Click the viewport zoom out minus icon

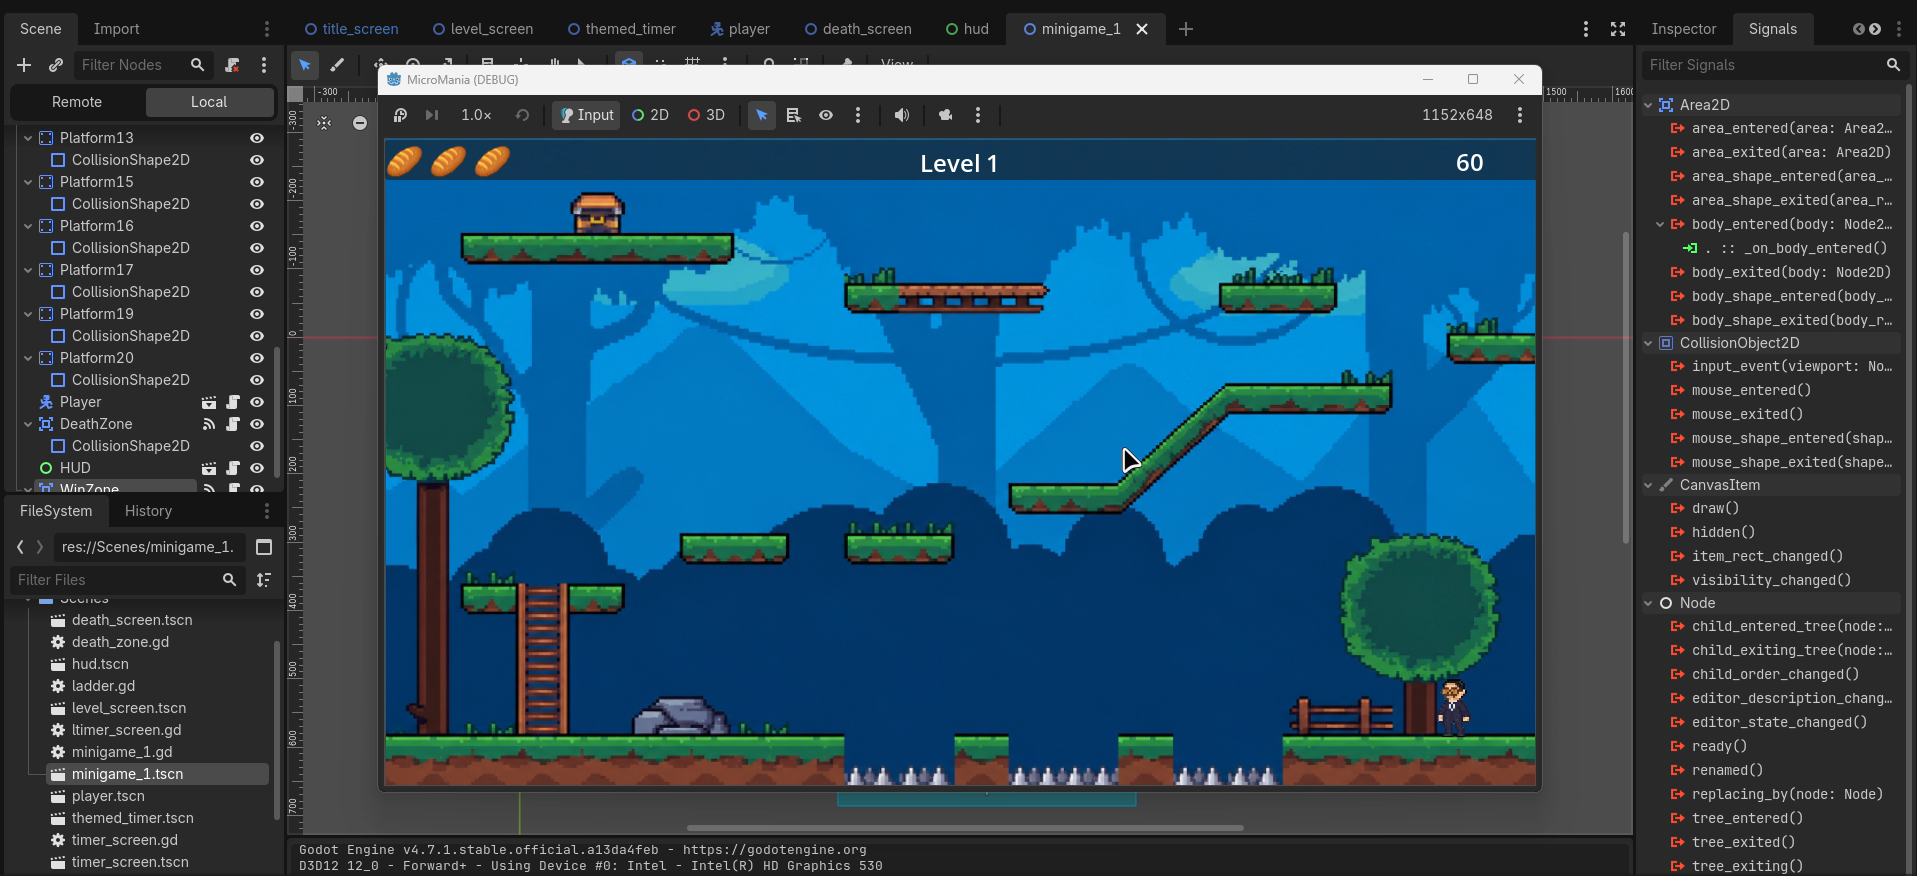click(360, 123)
